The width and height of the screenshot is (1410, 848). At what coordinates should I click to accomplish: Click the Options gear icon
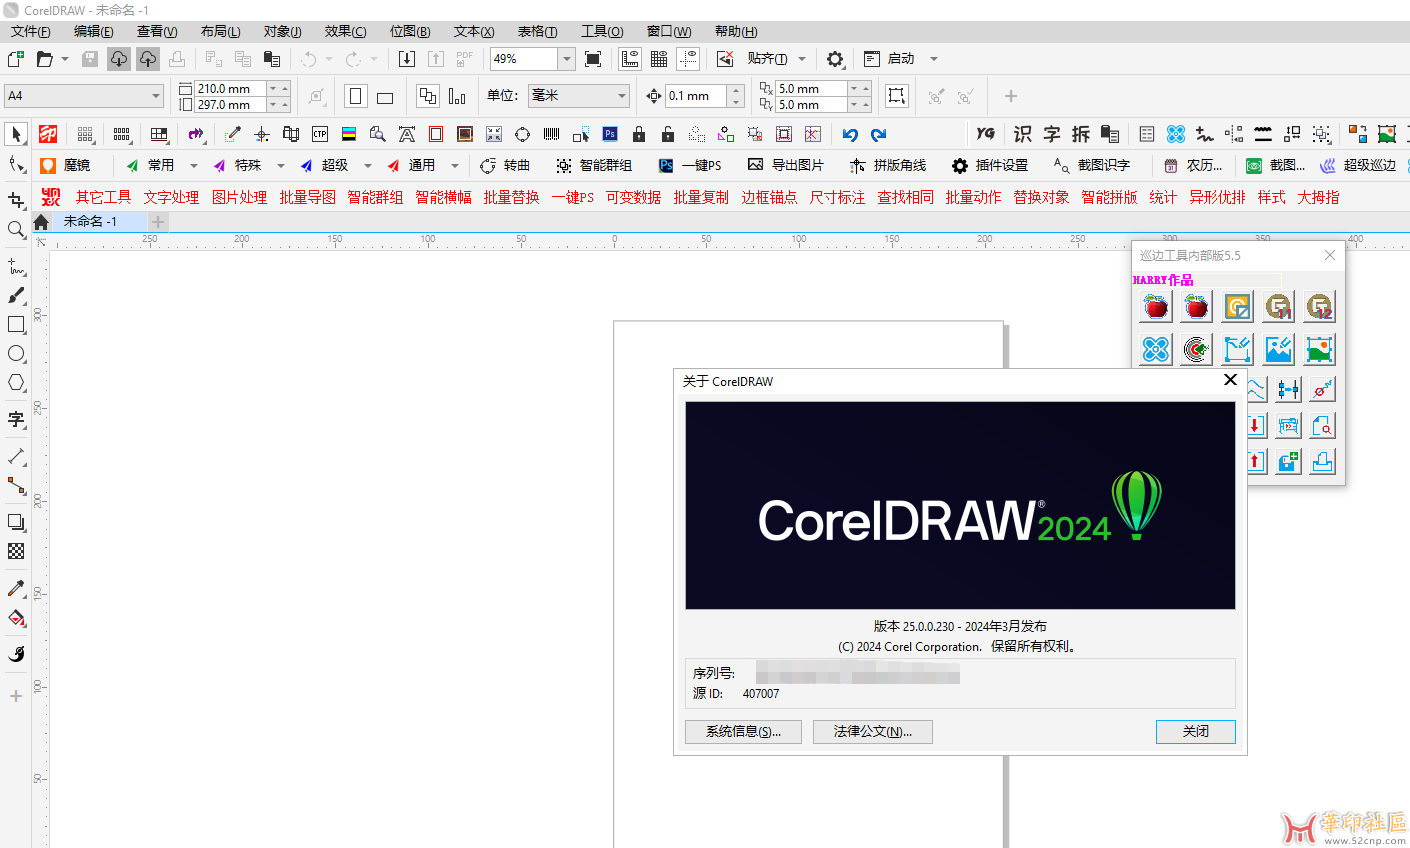pyautogui.click(x=836, y=59)
